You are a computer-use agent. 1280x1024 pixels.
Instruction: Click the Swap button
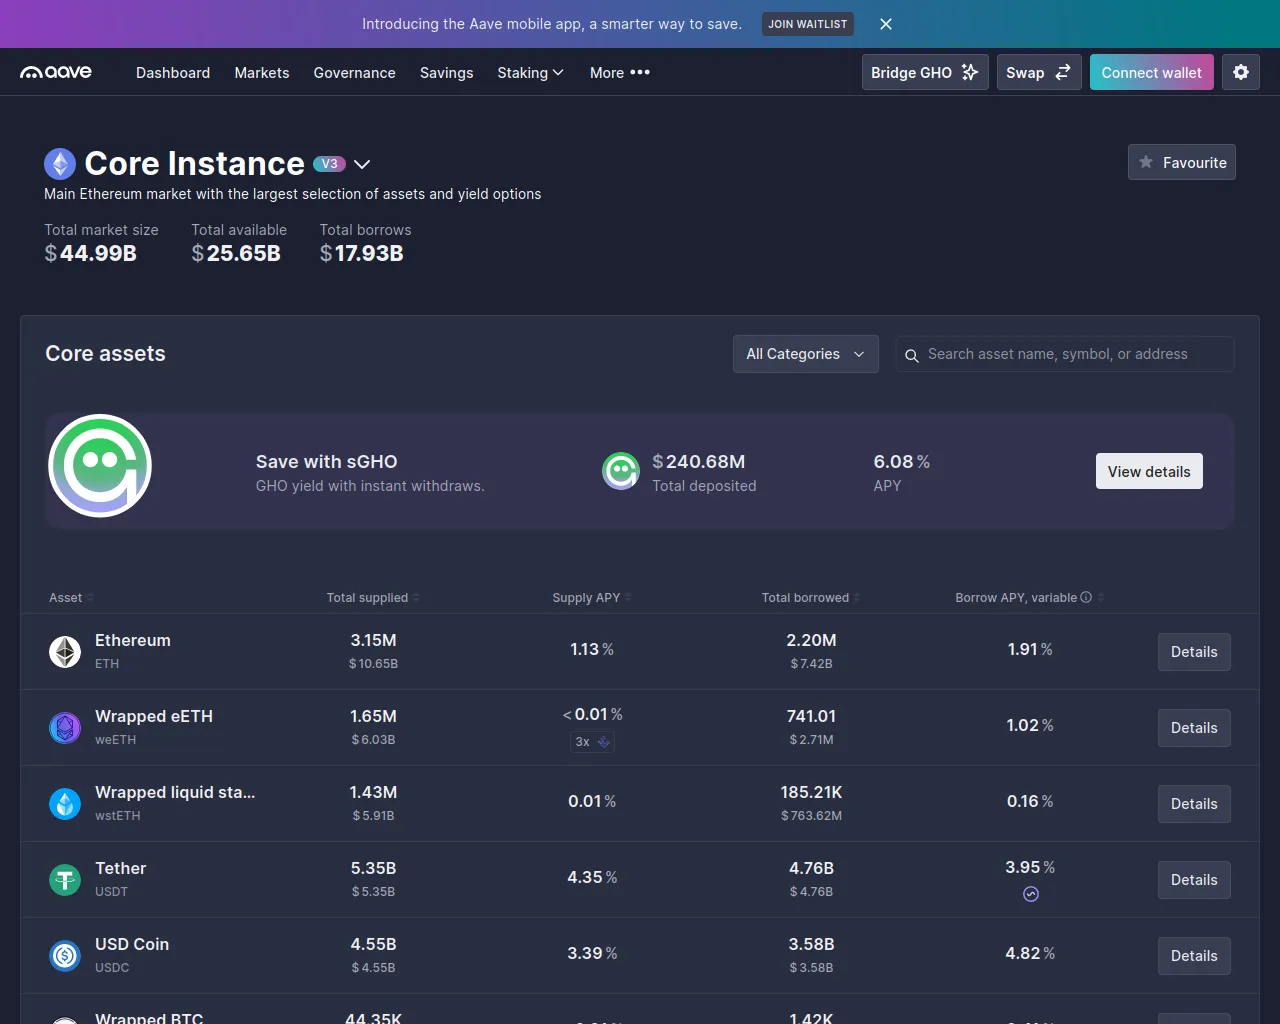pos(1039,72)
